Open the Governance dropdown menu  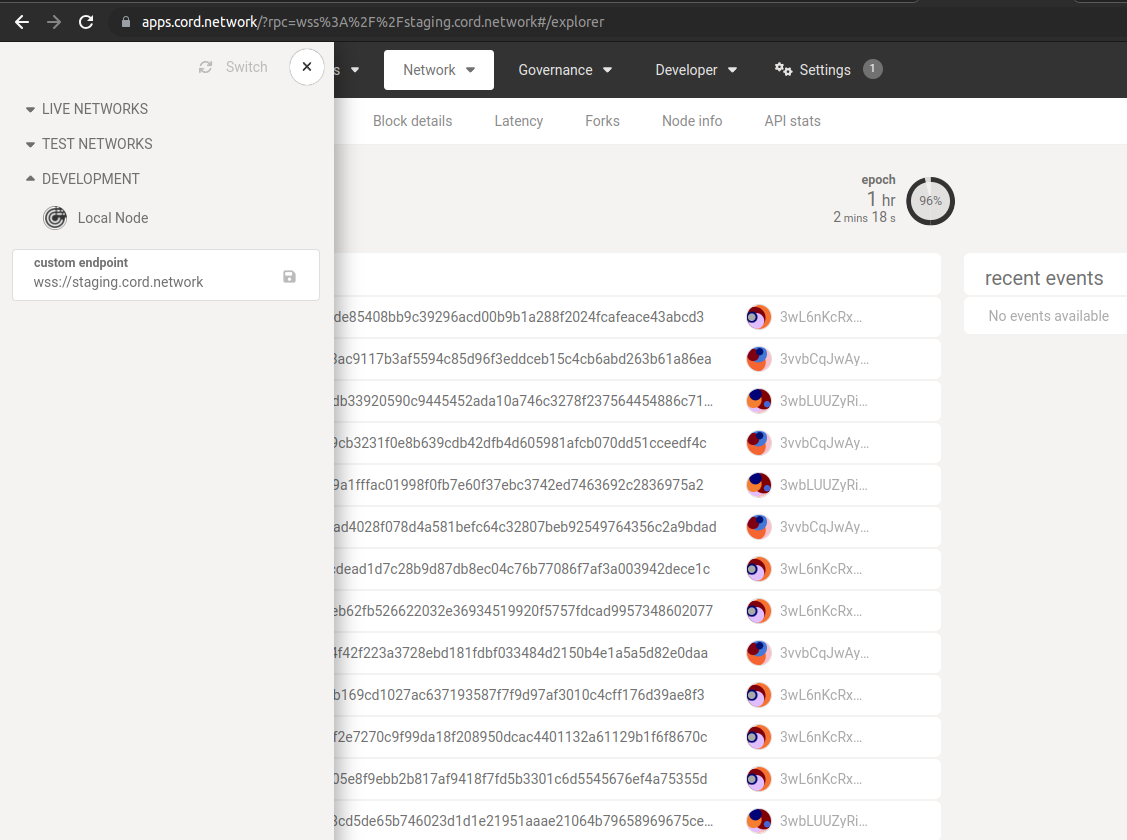pos(566,69)
